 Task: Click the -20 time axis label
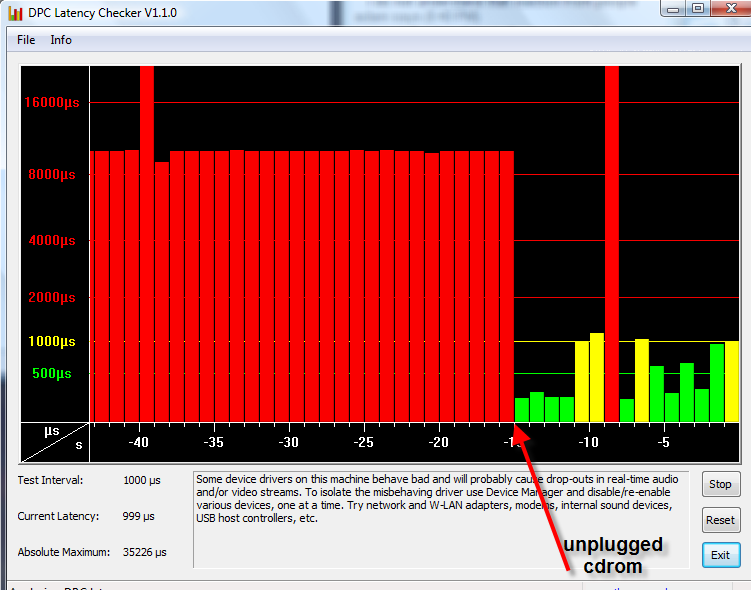click(439, 442)
